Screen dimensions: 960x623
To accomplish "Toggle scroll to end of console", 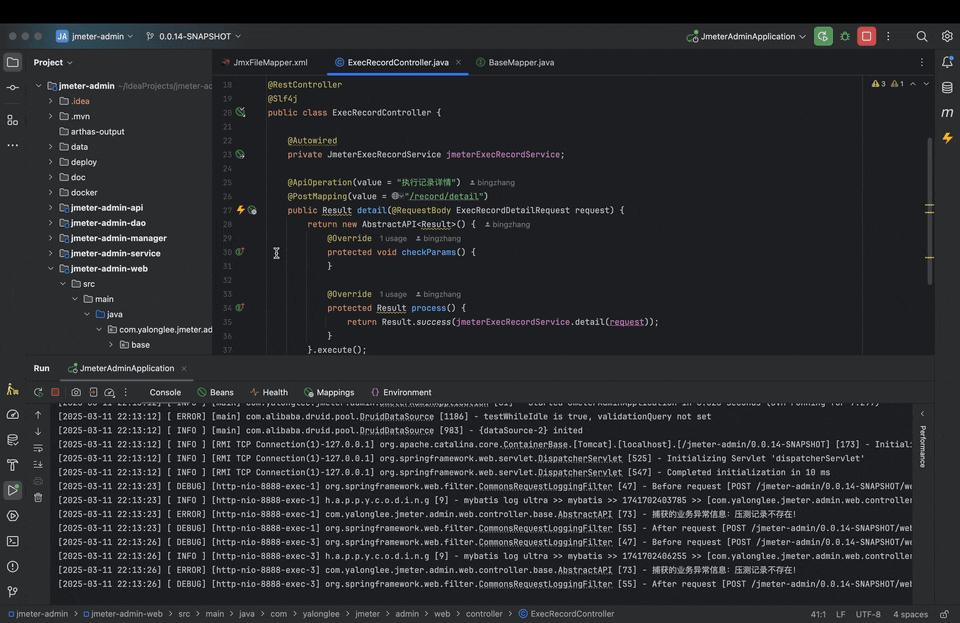I will 38,464.
